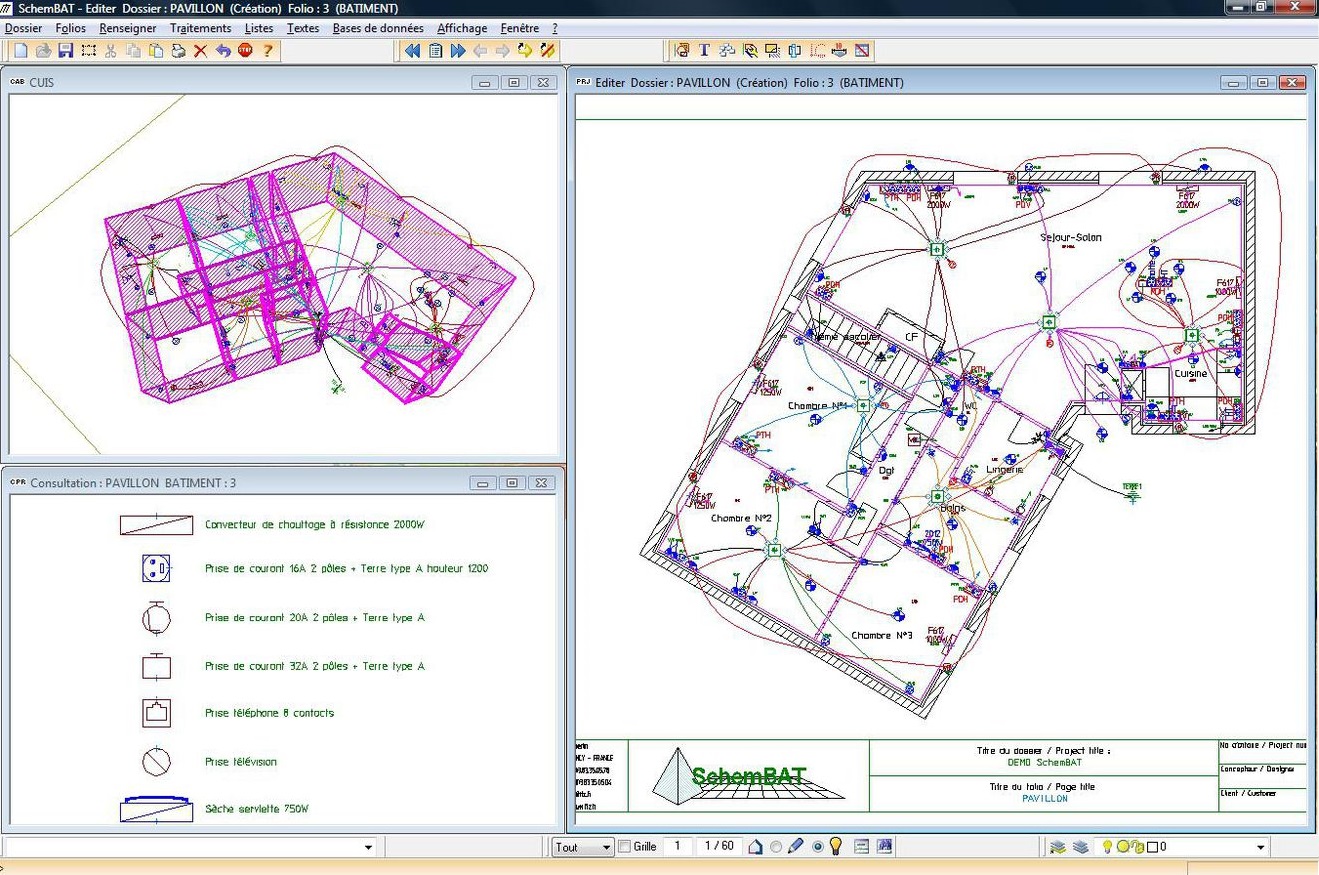This screenshot has width=1319, height=875.
Task: Select the Text tool T icon
Action: tap(704, 50)
